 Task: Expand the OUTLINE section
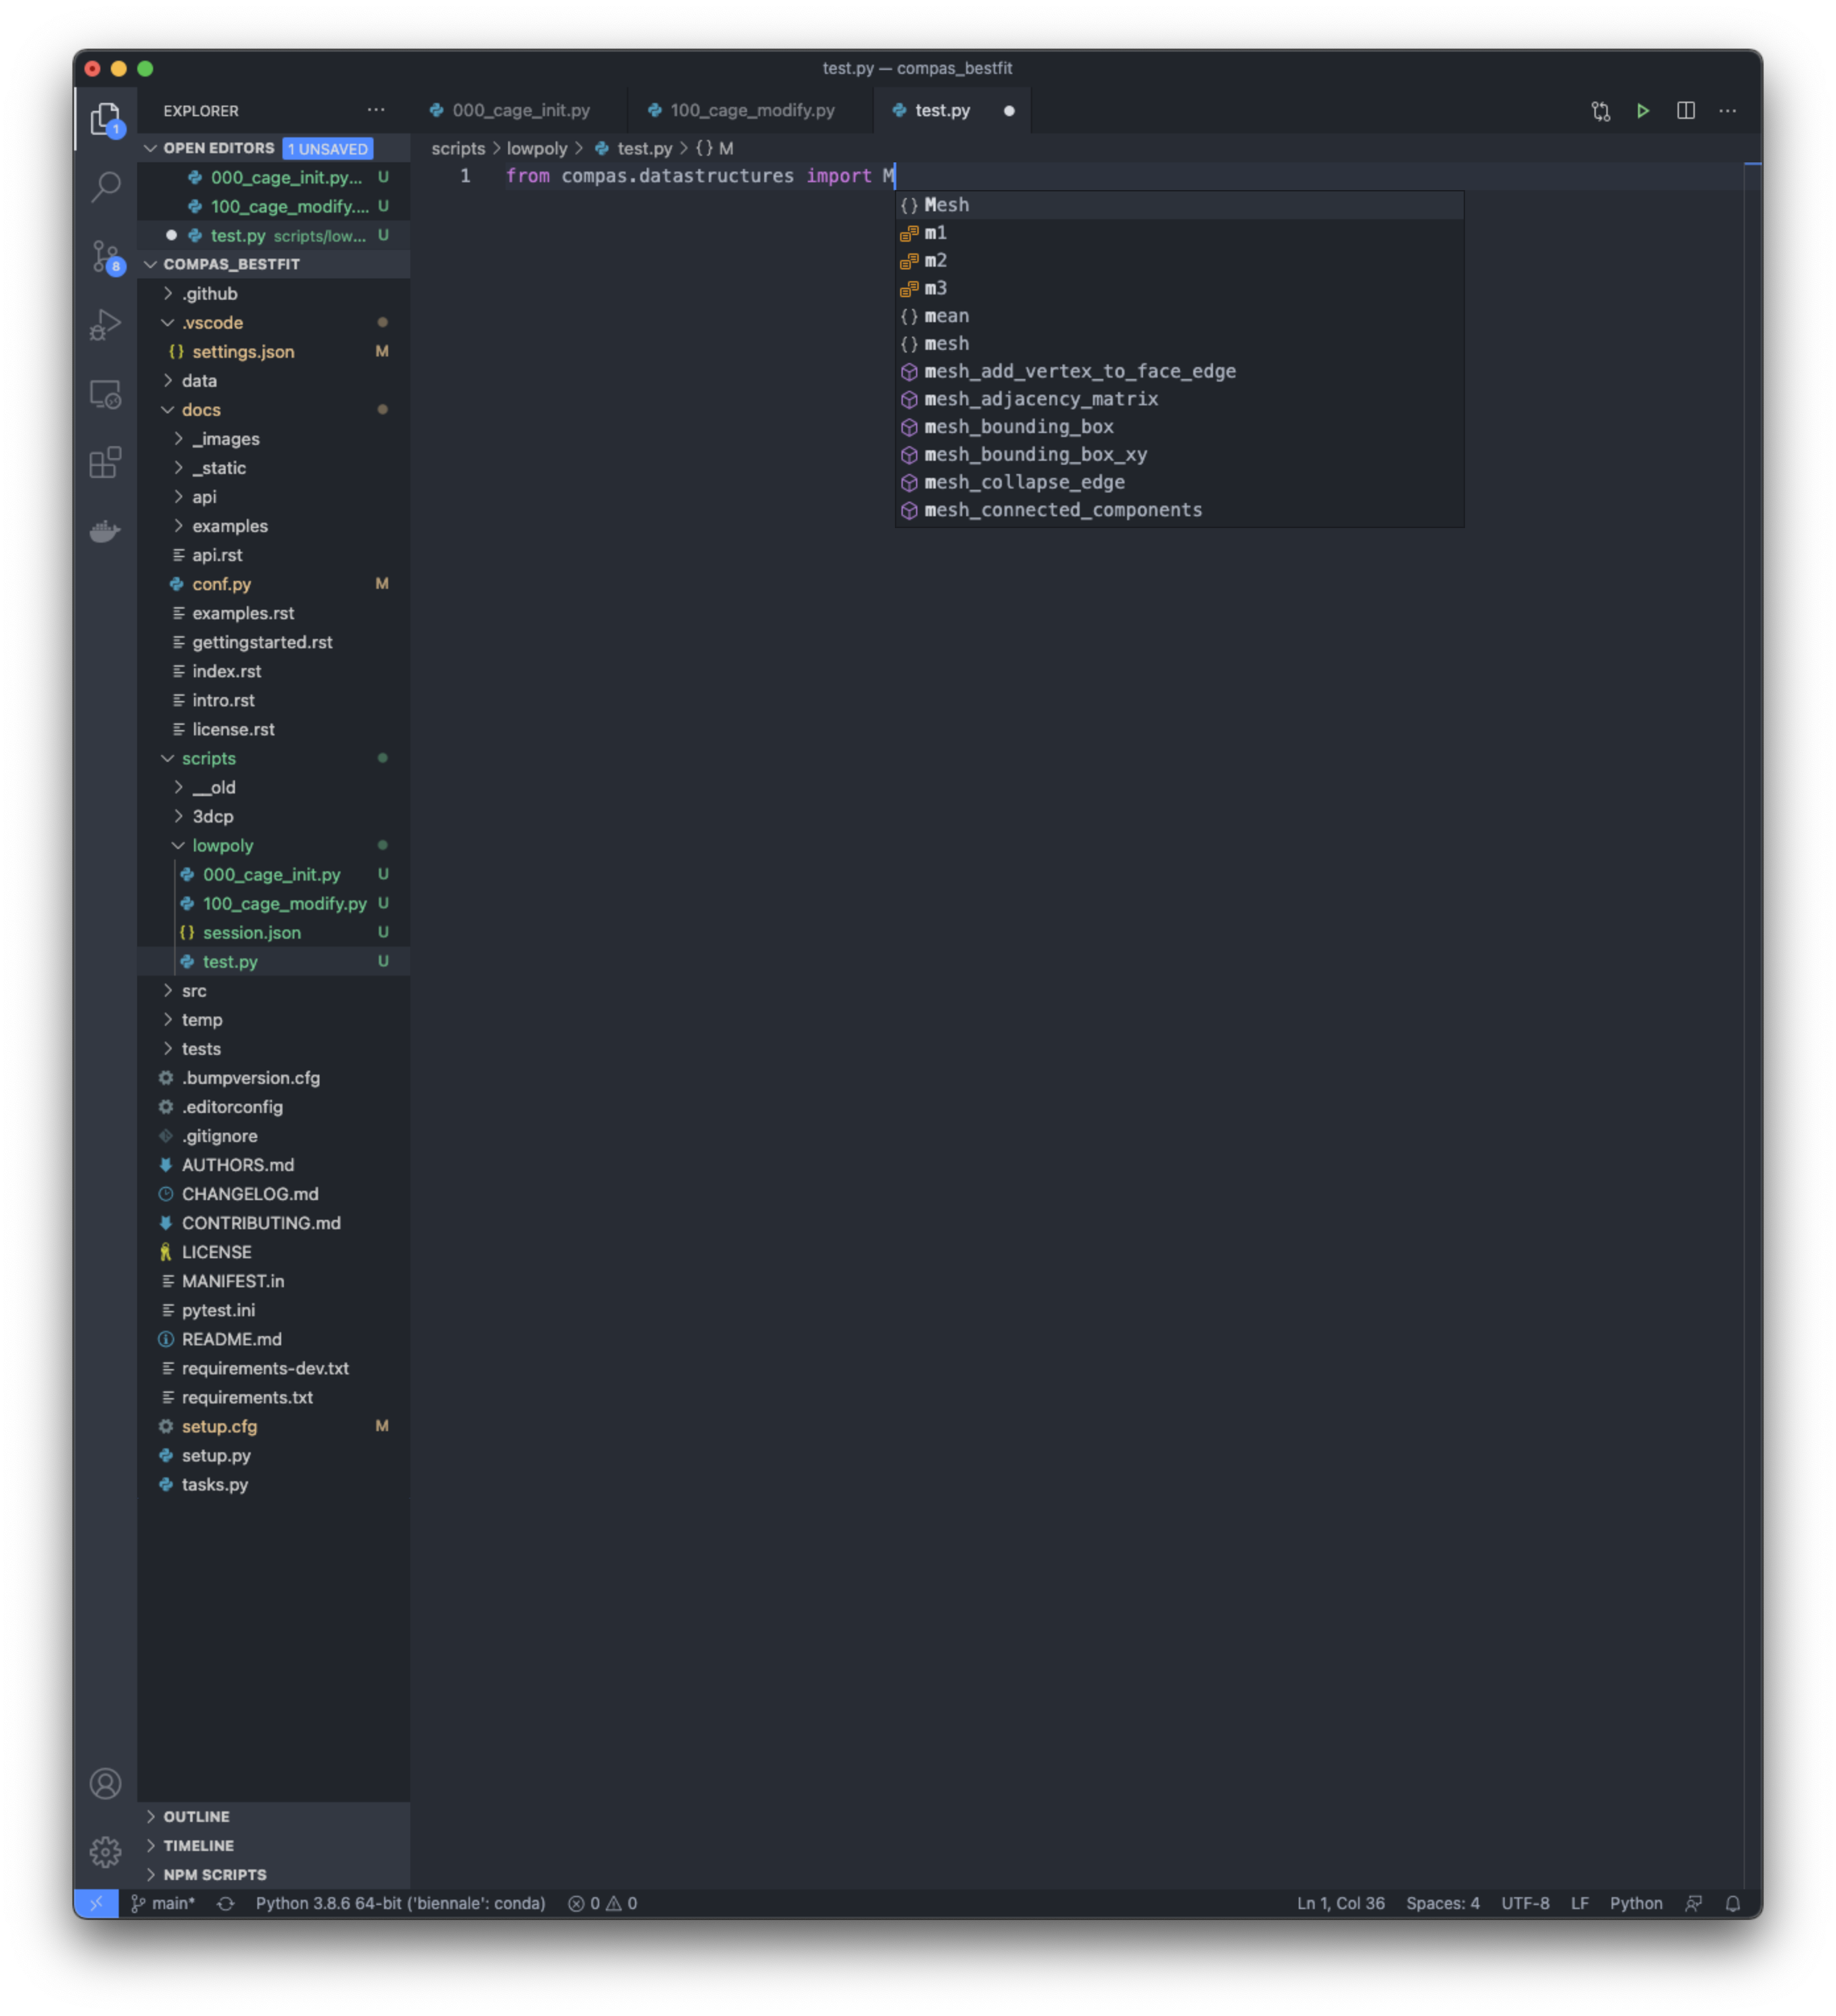coord(197,1816)
